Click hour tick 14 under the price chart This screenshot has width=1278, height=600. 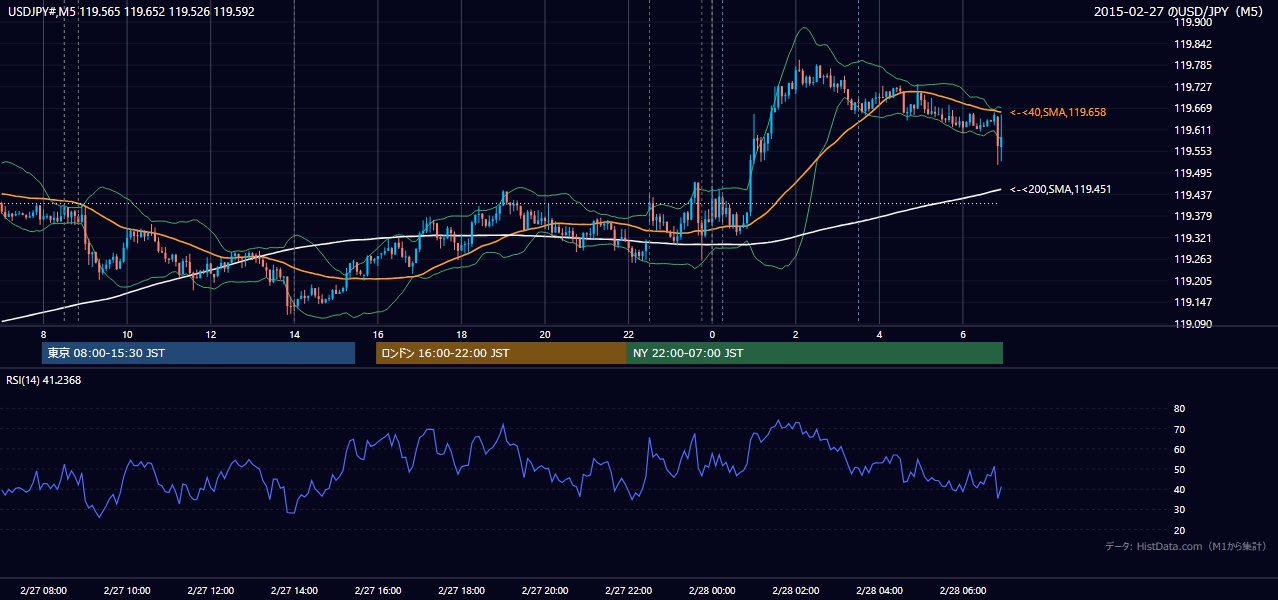(x=294, y=333)
